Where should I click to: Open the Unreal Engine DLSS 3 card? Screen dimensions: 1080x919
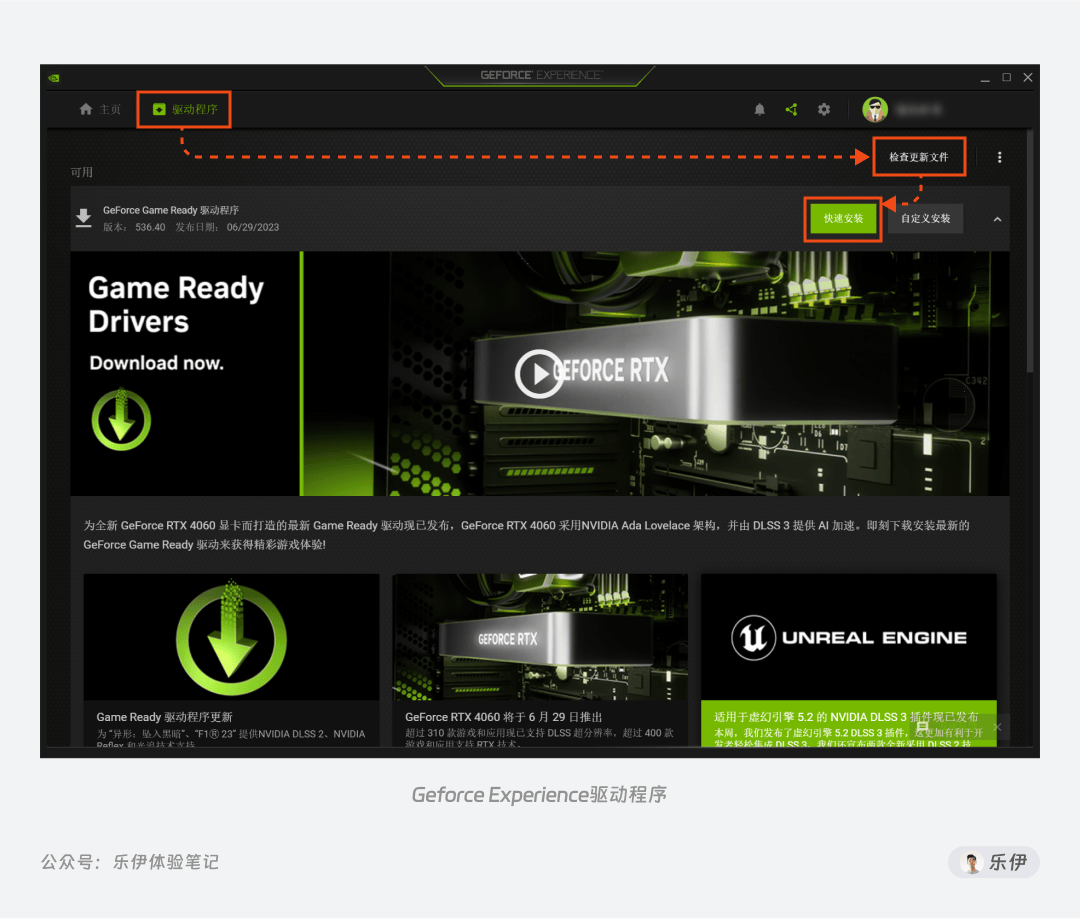849,660
